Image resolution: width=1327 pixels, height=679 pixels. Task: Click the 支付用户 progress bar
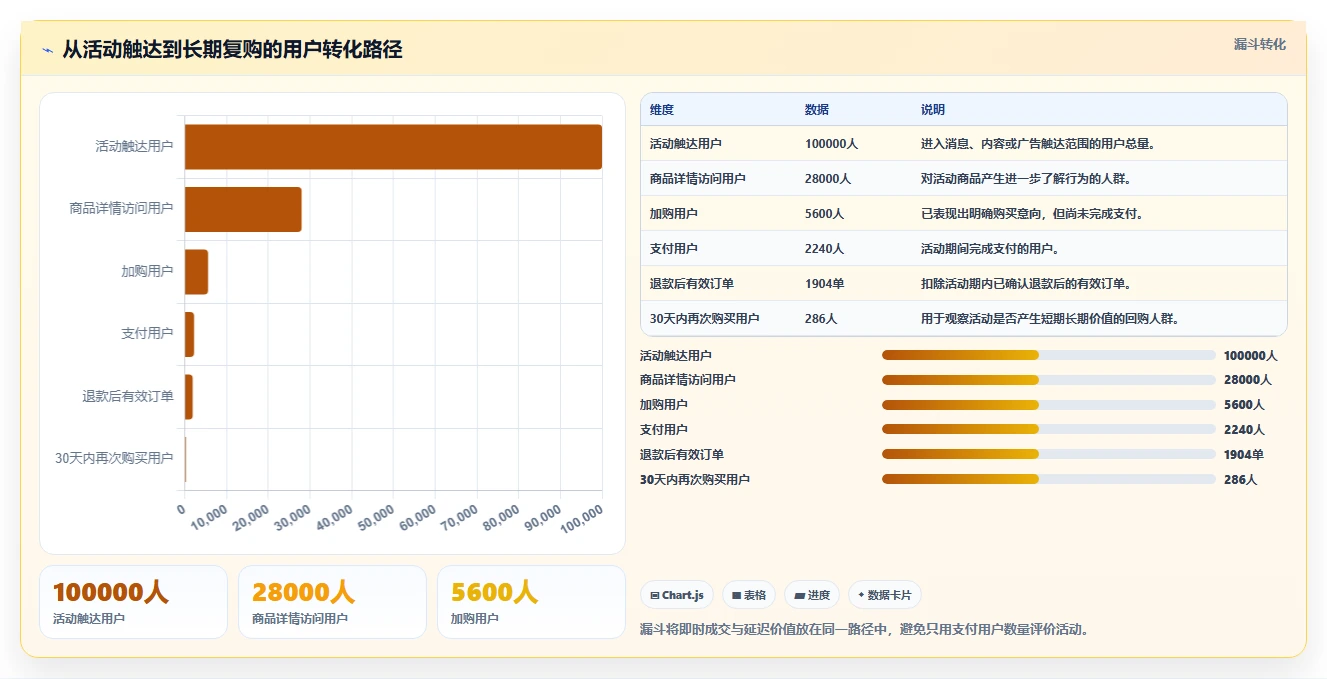(x=1049, y=430)
